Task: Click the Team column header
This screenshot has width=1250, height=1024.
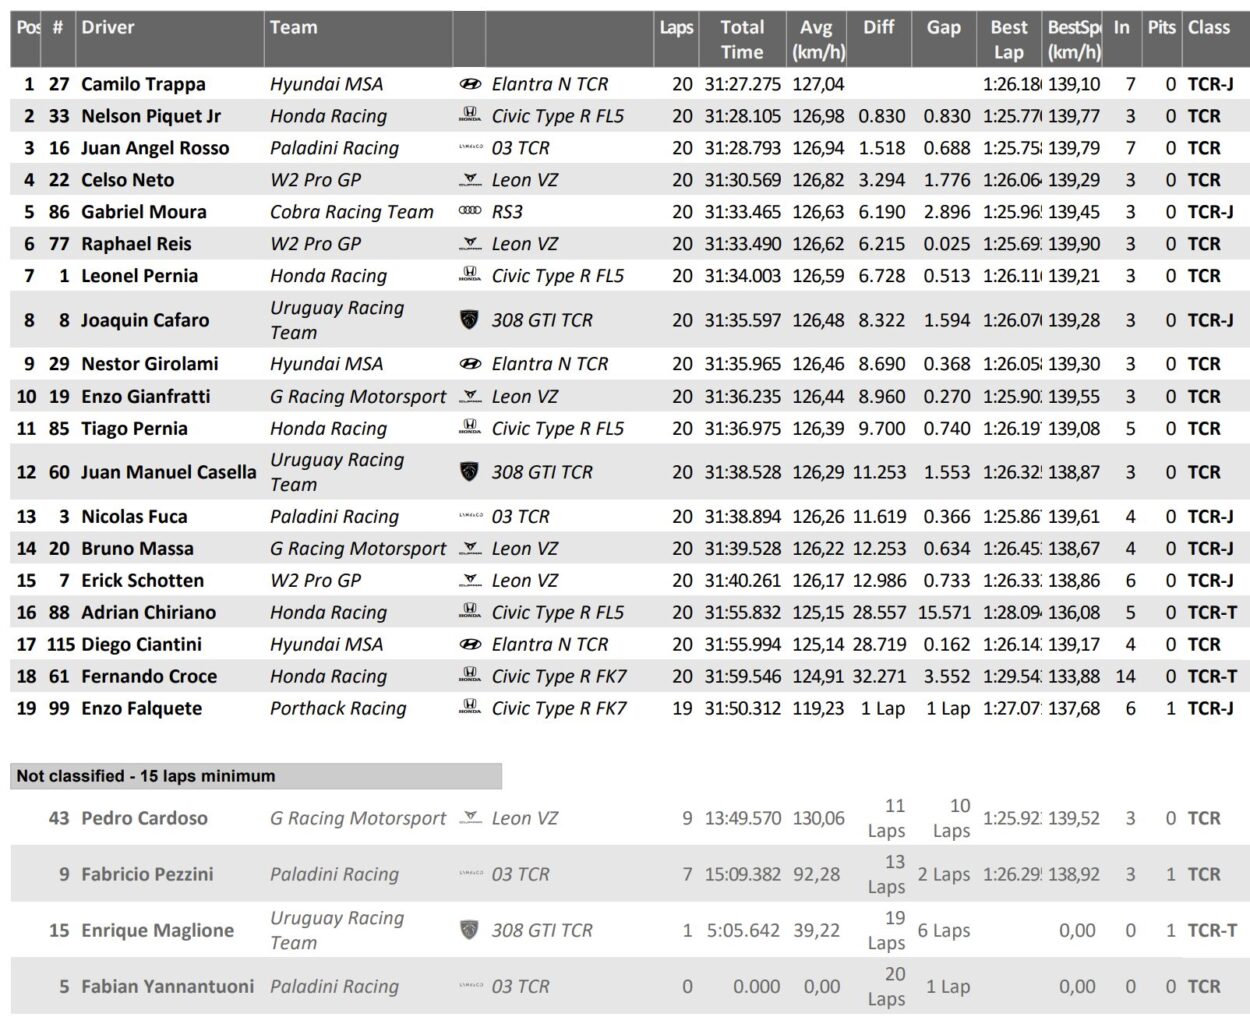Action: pyautogui.click(x=293, y=28)
